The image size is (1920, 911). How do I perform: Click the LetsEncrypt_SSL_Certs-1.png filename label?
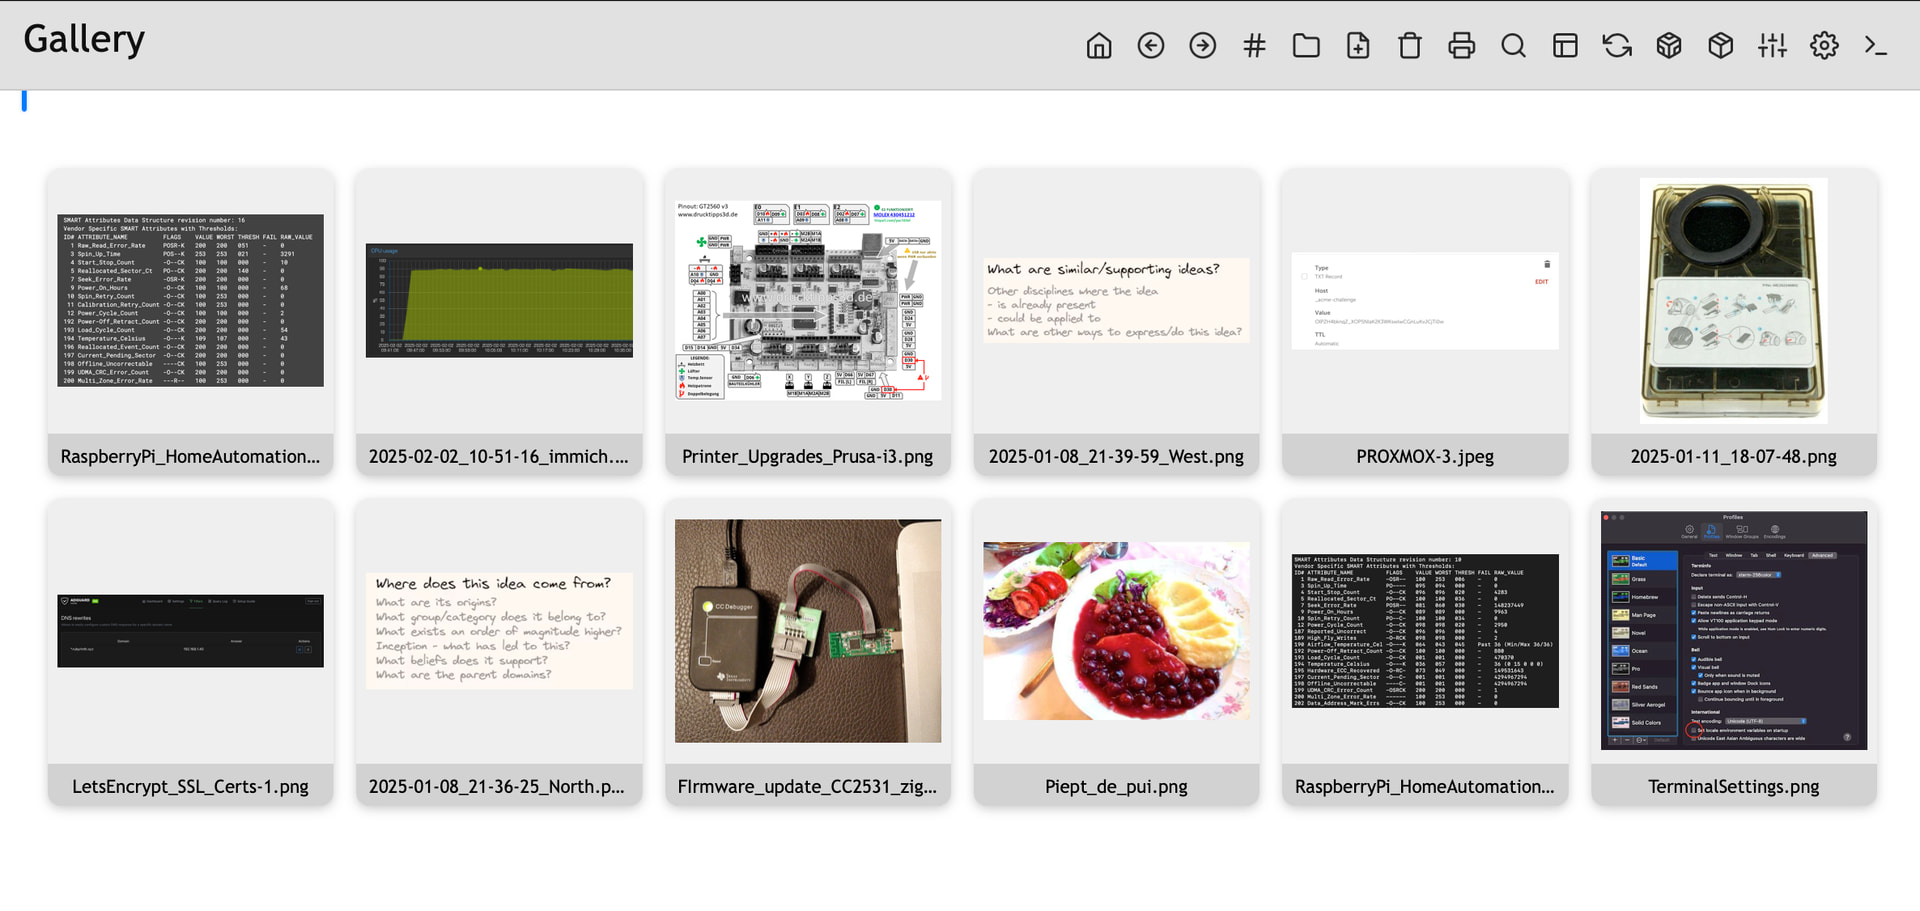190,787
